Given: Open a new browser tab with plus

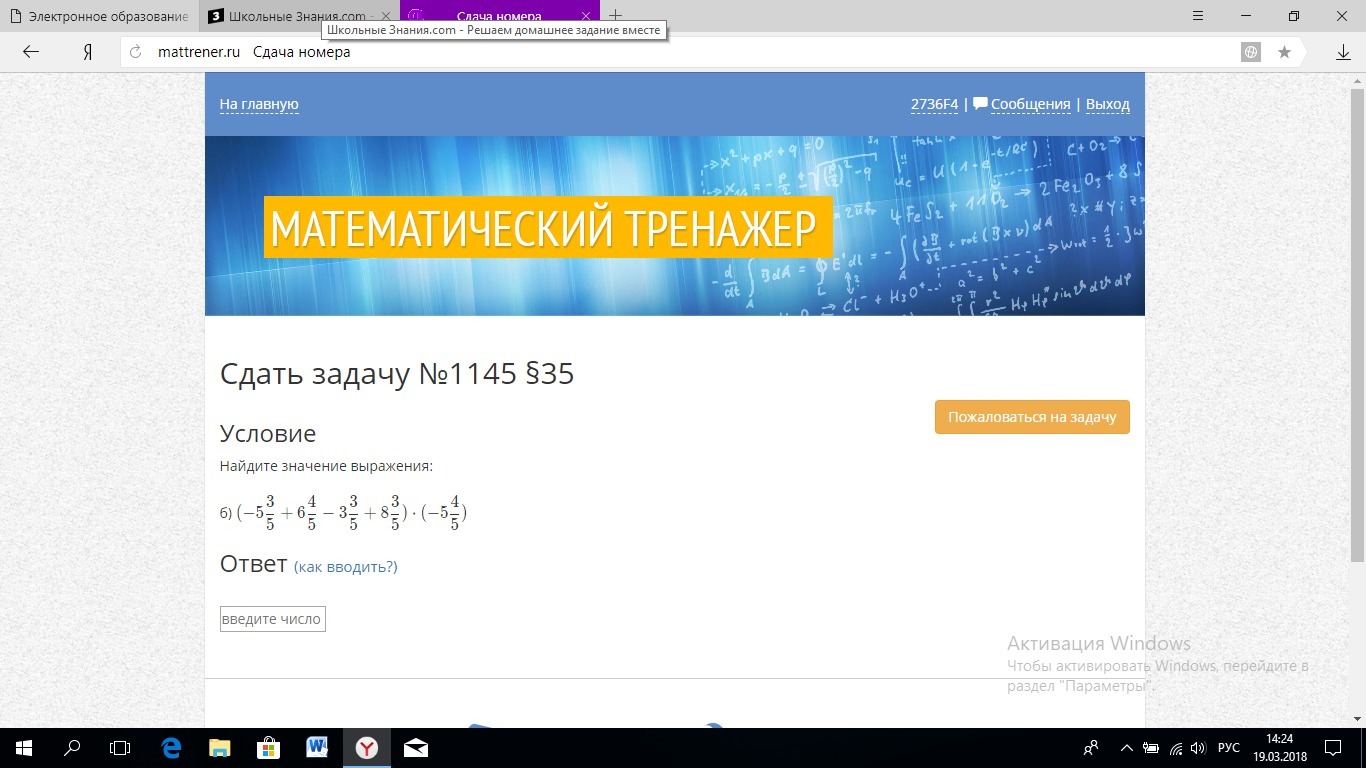Looking at the screenshot, I should (616, 15).
